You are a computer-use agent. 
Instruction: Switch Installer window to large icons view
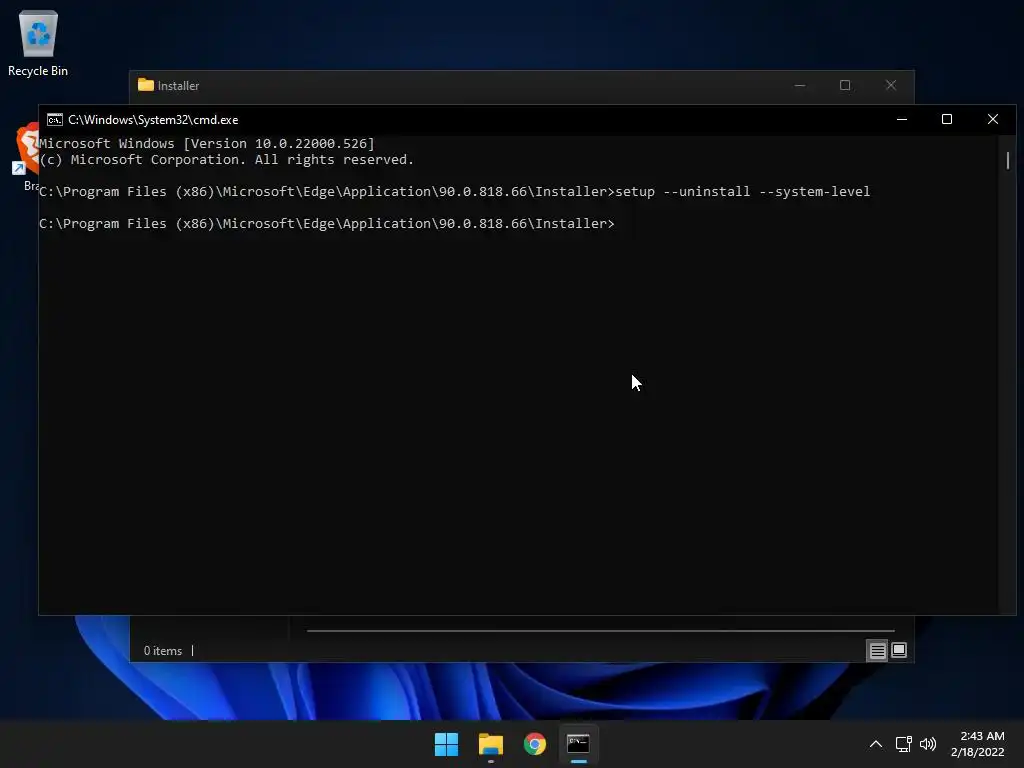tap(899, 650)
